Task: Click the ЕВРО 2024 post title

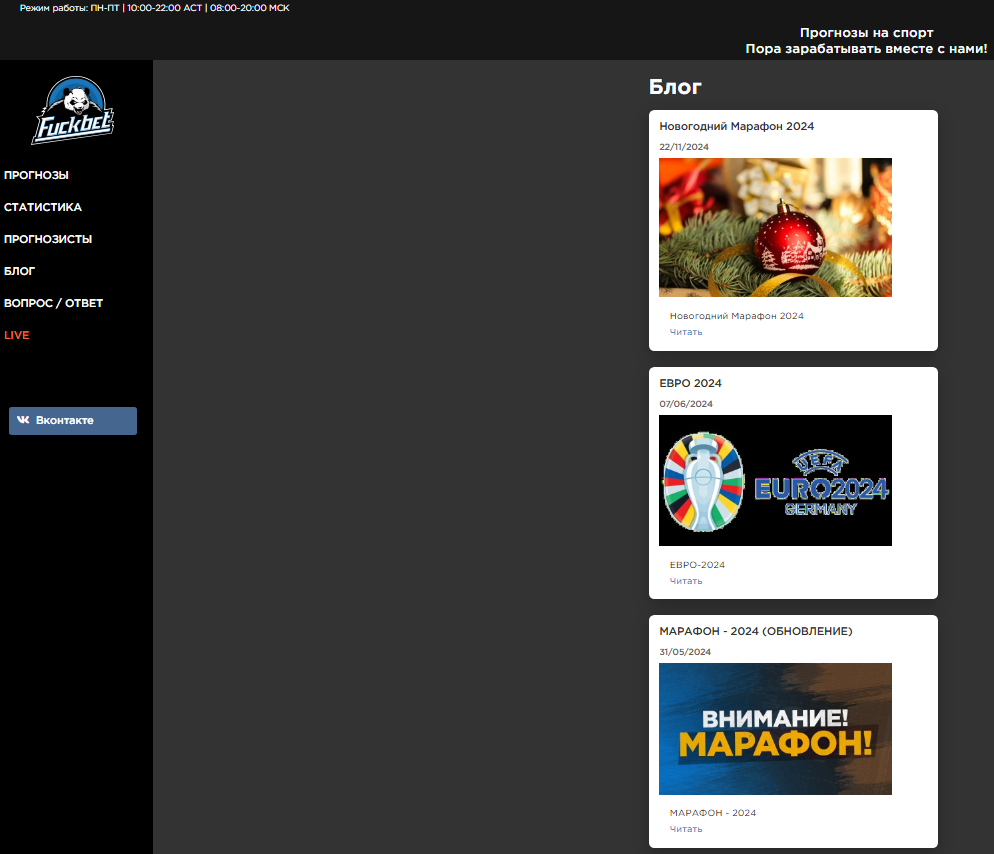Action: 690,383
